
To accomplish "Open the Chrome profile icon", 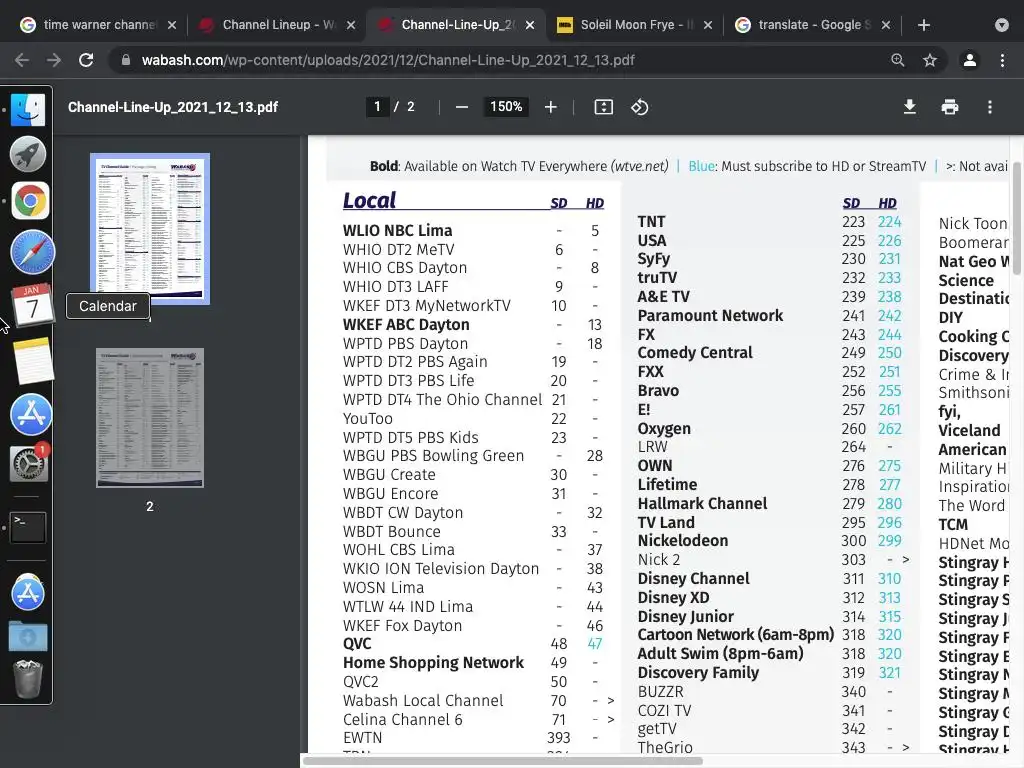I will point(970,60).
